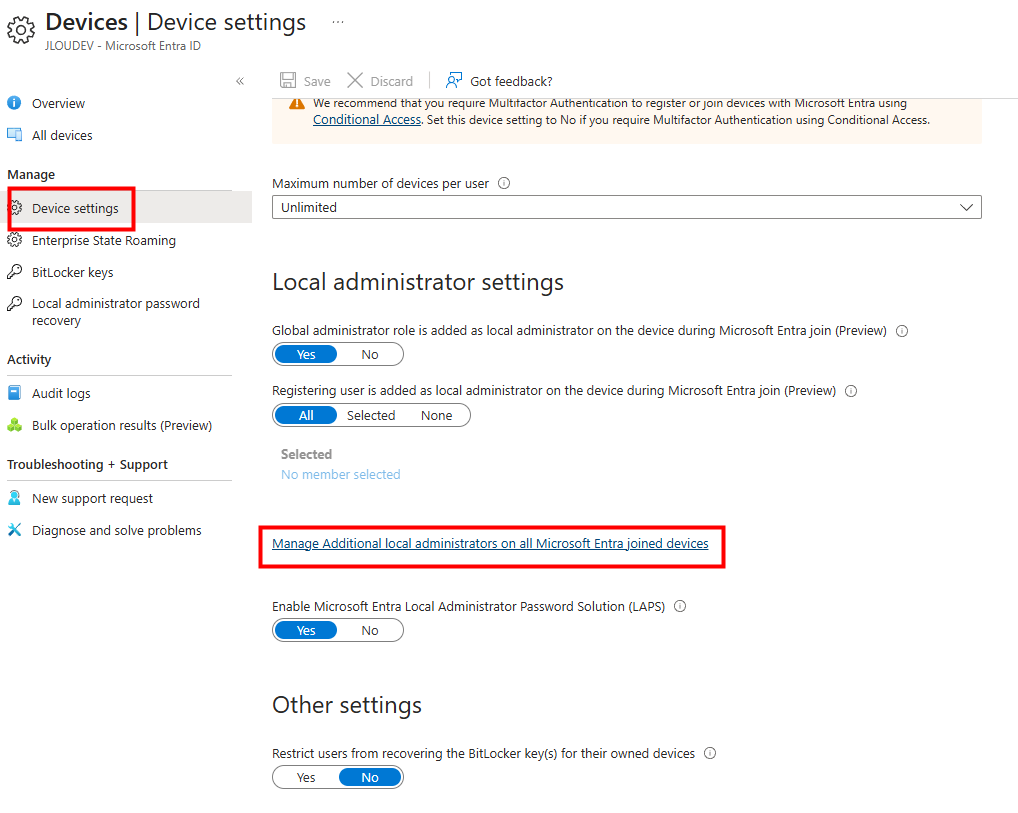The image size is (1018, 813).
Task: Click the New support request person icon
Action: 14,498
